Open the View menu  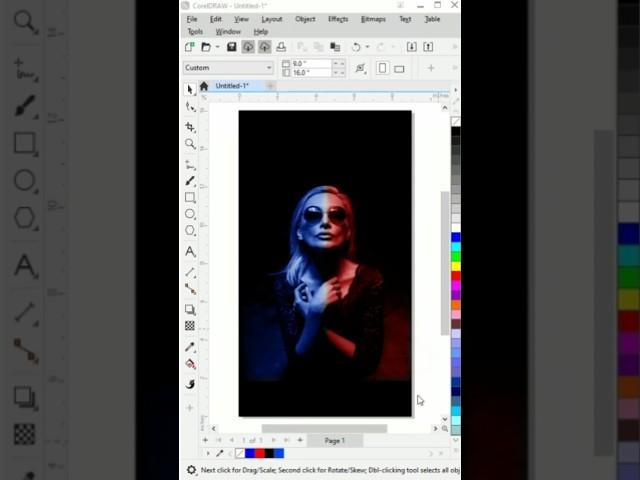[x=241, y=19]
